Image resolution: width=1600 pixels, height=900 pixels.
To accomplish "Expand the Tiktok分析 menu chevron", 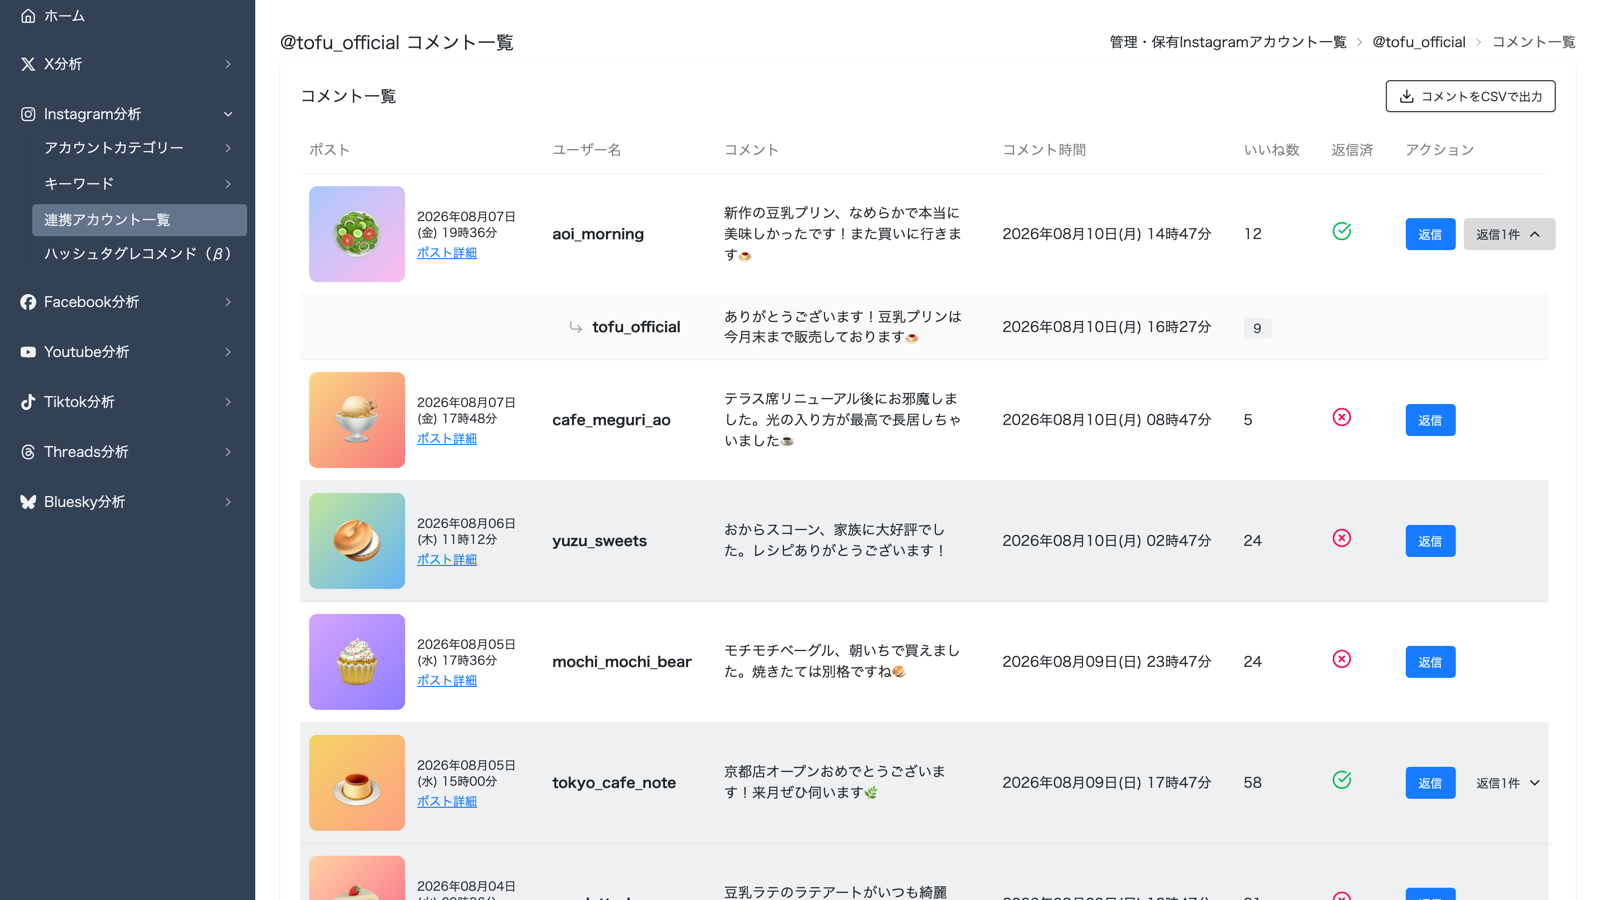I will 228,402.
